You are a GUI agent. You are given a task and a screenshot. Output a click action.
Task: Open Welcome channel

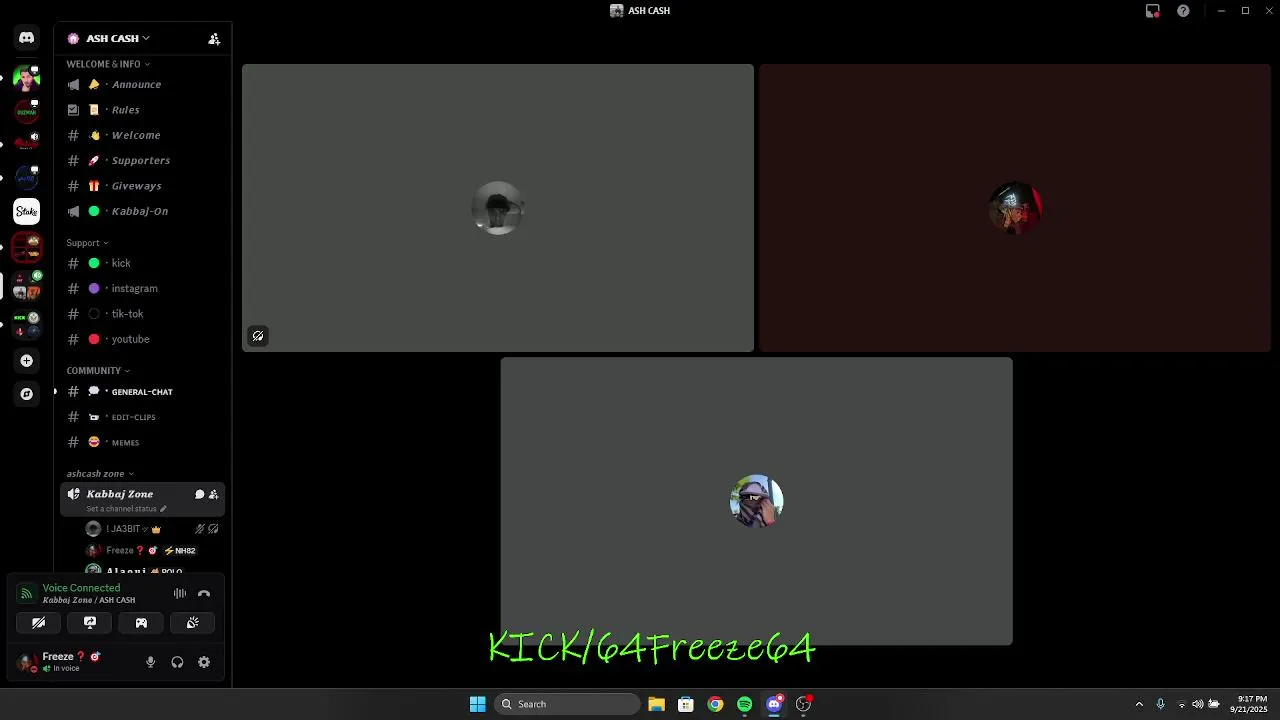(x=143, y=135)
